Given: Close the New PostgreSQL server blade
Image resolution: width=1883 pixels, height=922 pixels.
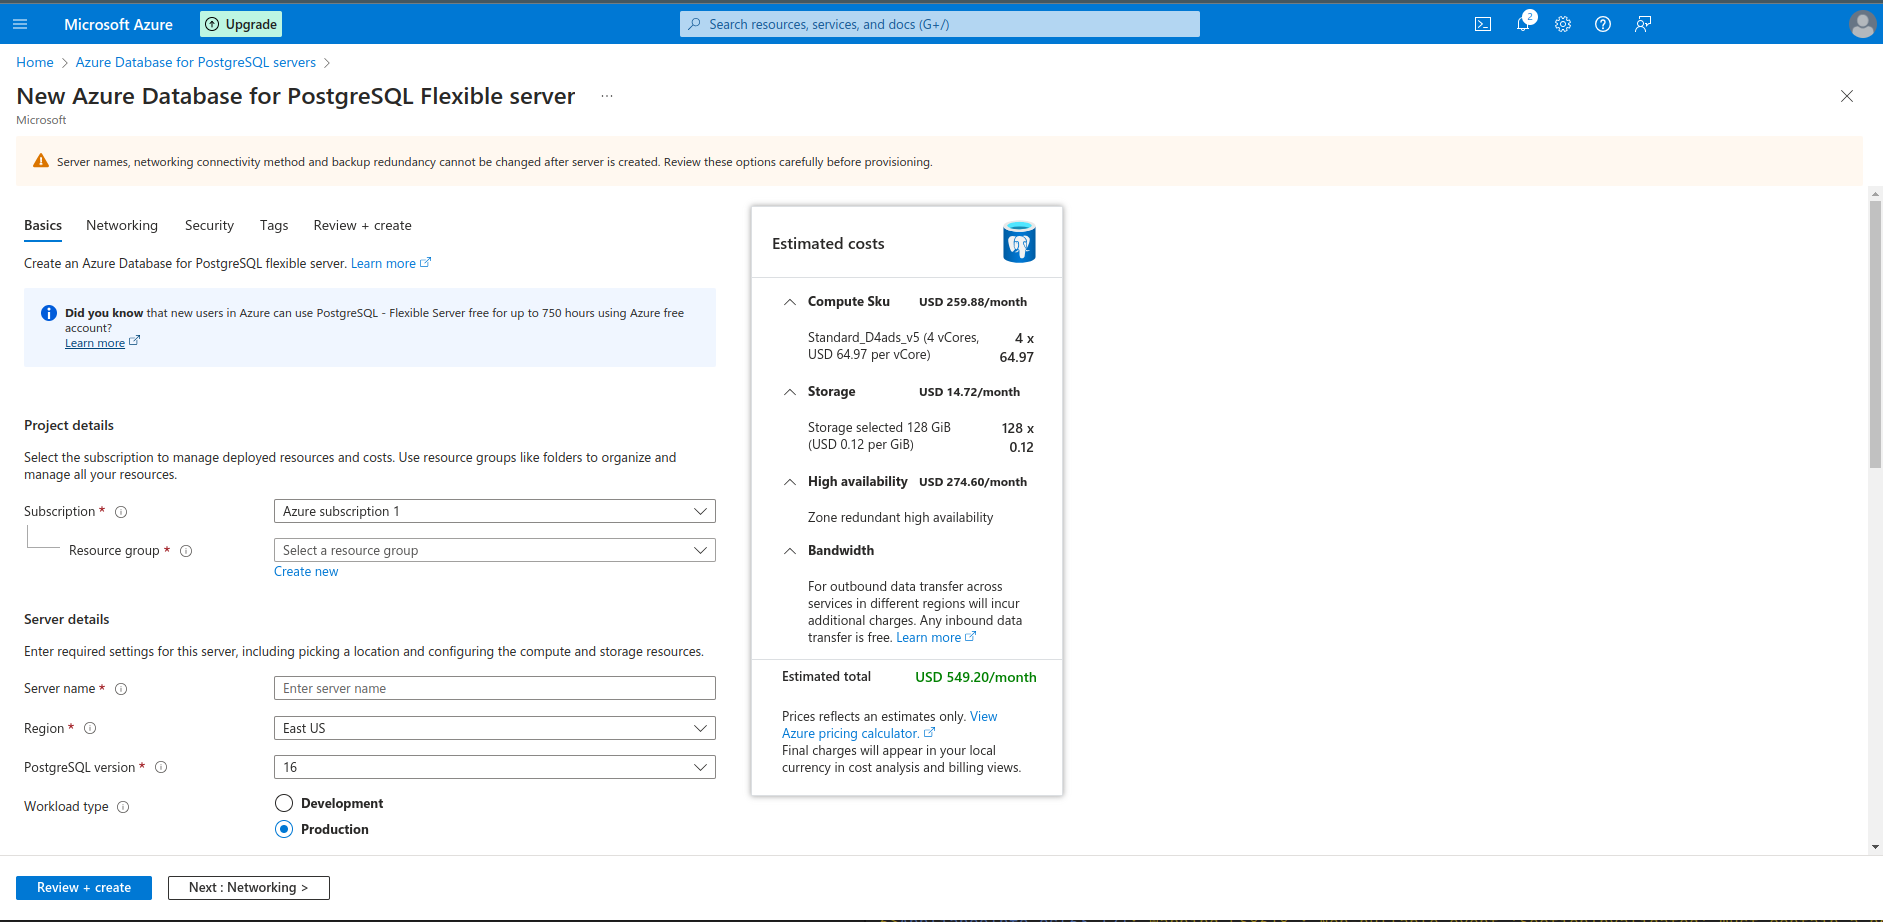Looking at the screenshot, I should [x=1847, y=96].
